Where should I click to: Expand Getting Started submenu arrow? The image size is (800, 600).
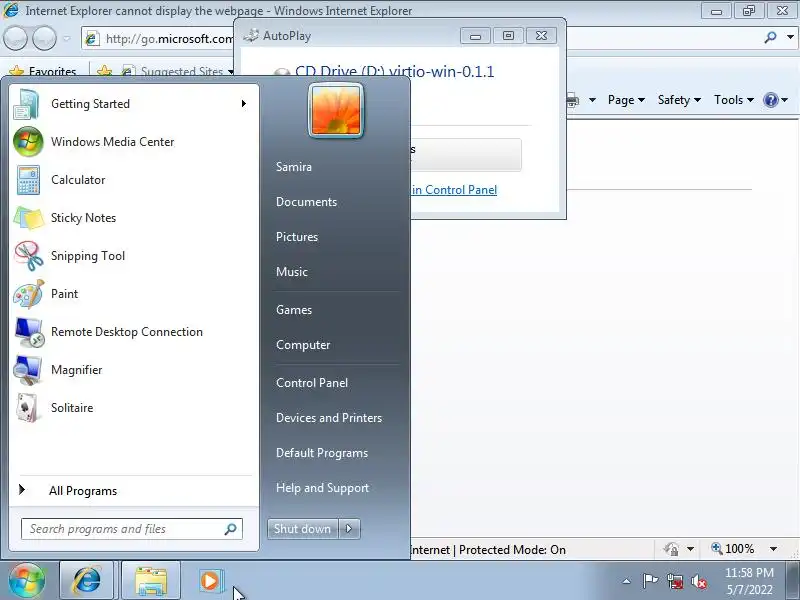coord(244,104)
